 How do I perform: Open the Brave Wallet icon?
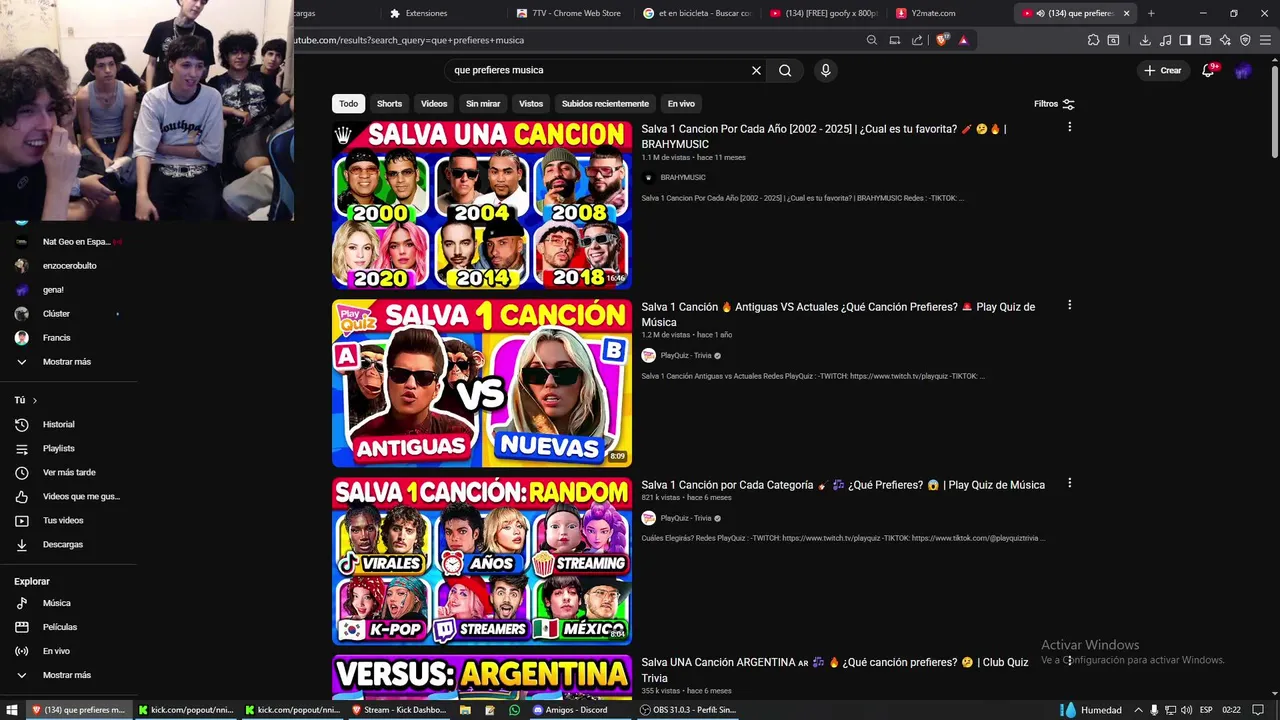coord(1205,40)
